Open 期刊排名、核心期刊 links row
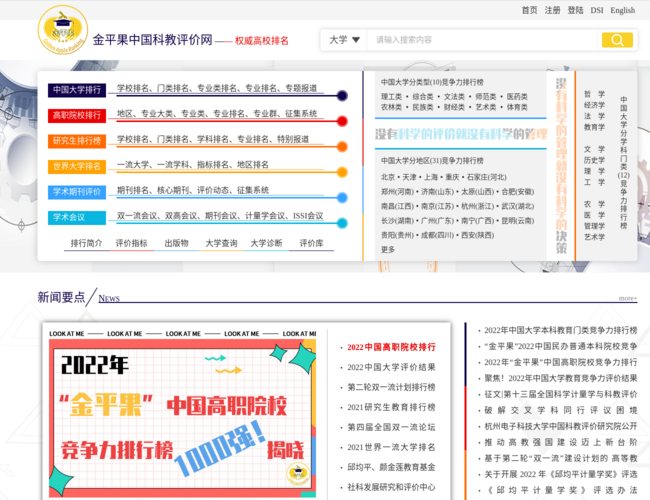 (x=193, y=190)
